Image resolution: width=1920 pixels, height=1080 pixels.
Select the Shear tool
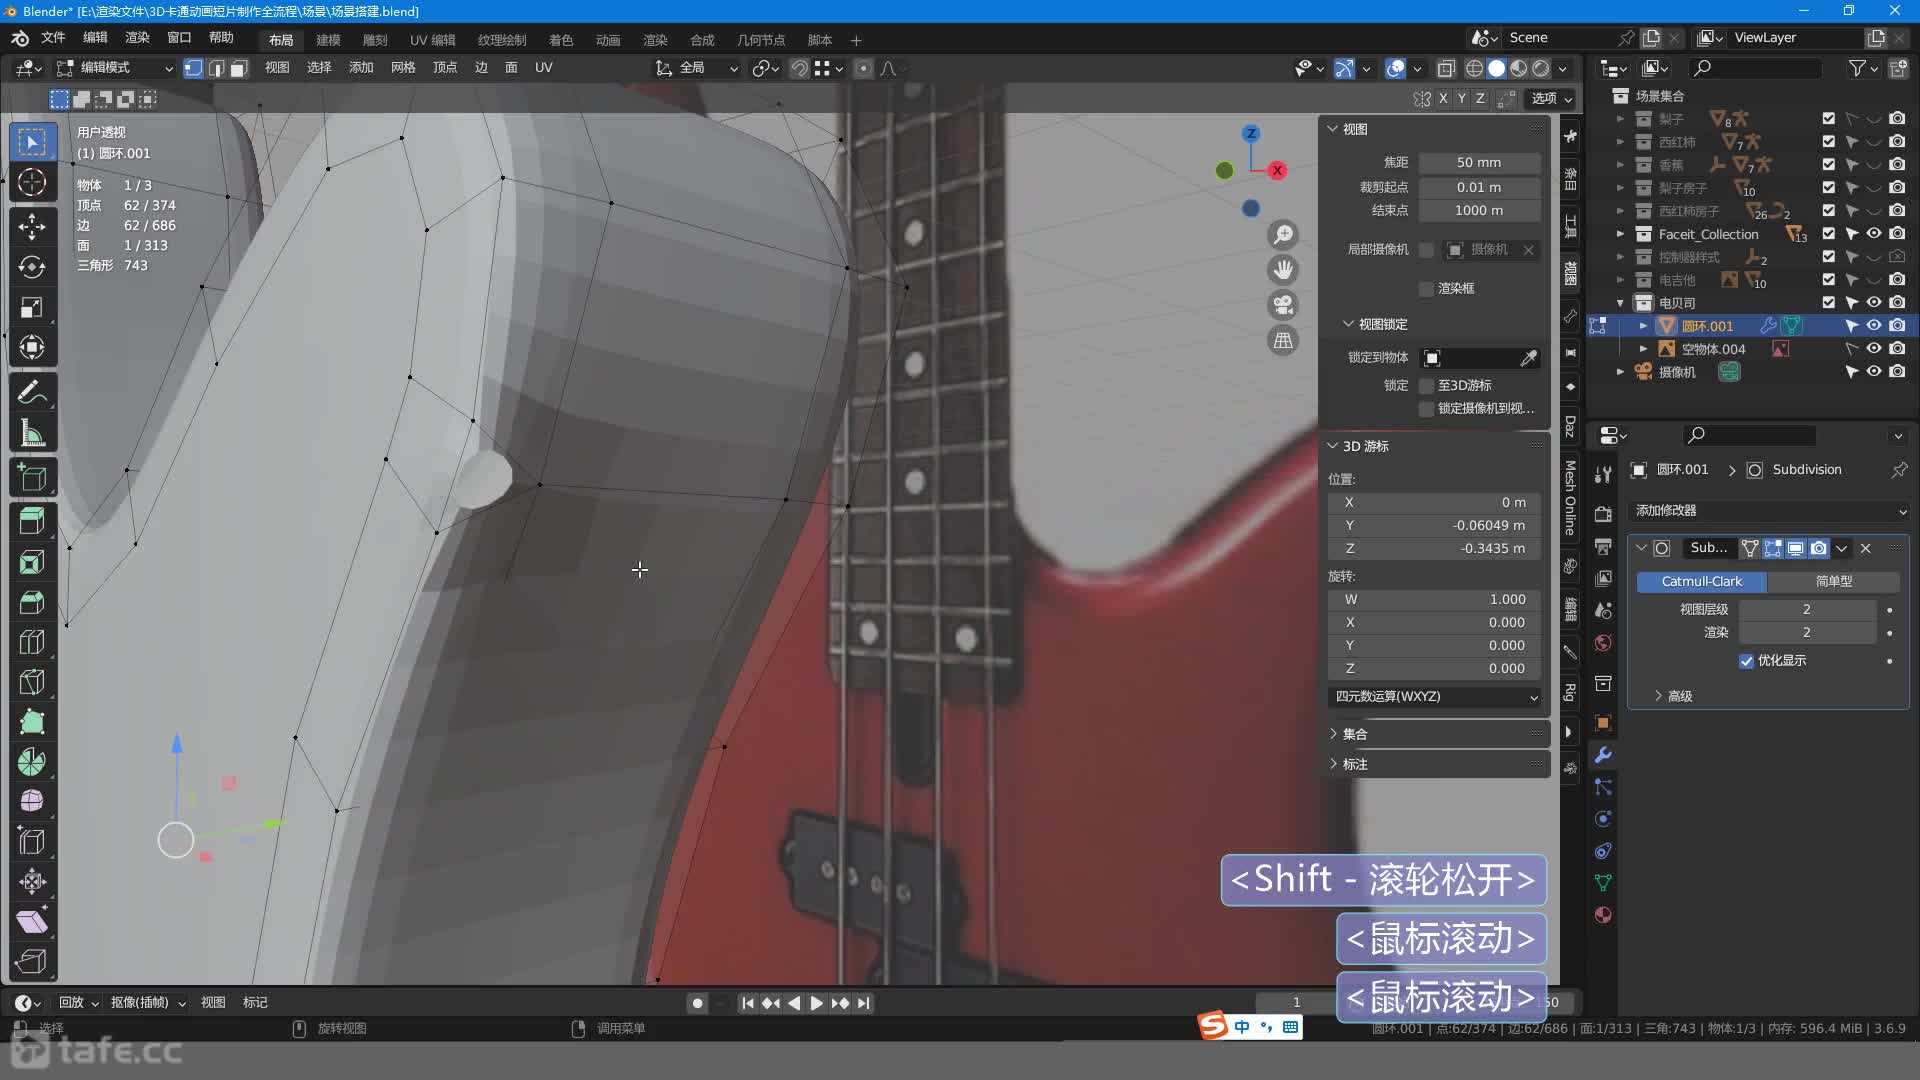click(32, 921)
